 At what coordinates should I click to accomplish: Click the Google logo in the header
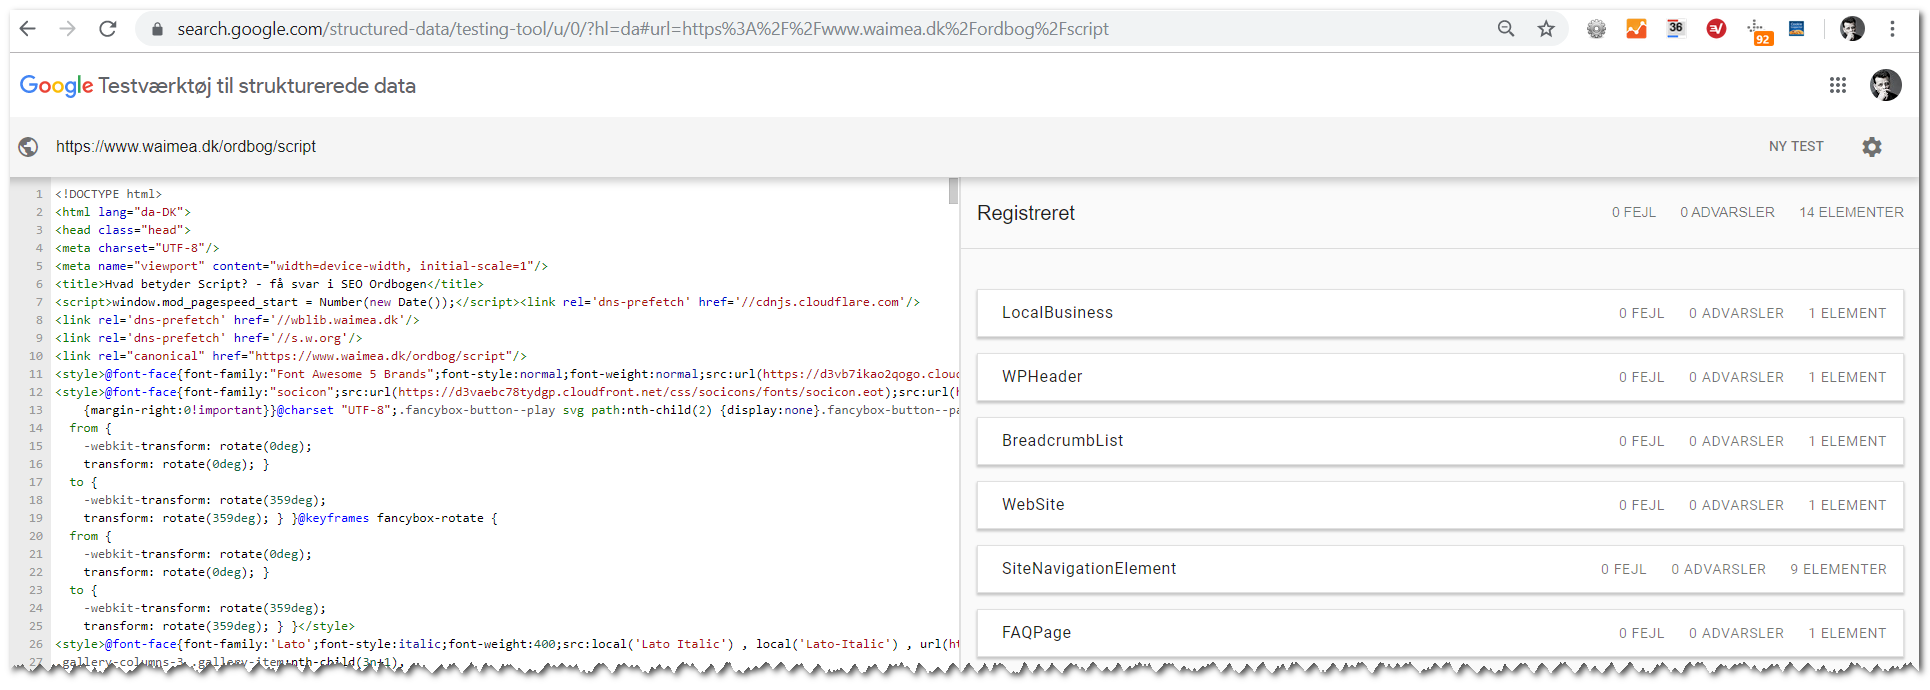[x=56, y=86]
